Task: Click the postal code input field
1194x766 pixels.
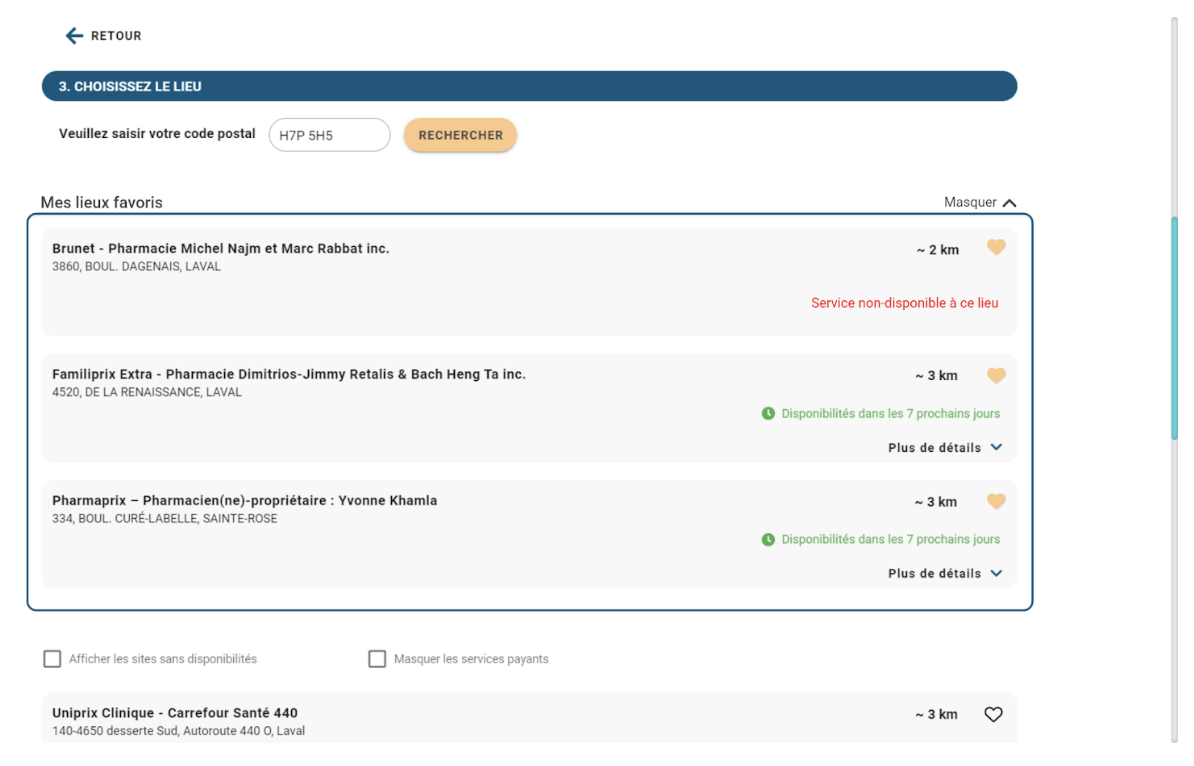Action: (x=329, y=135)
